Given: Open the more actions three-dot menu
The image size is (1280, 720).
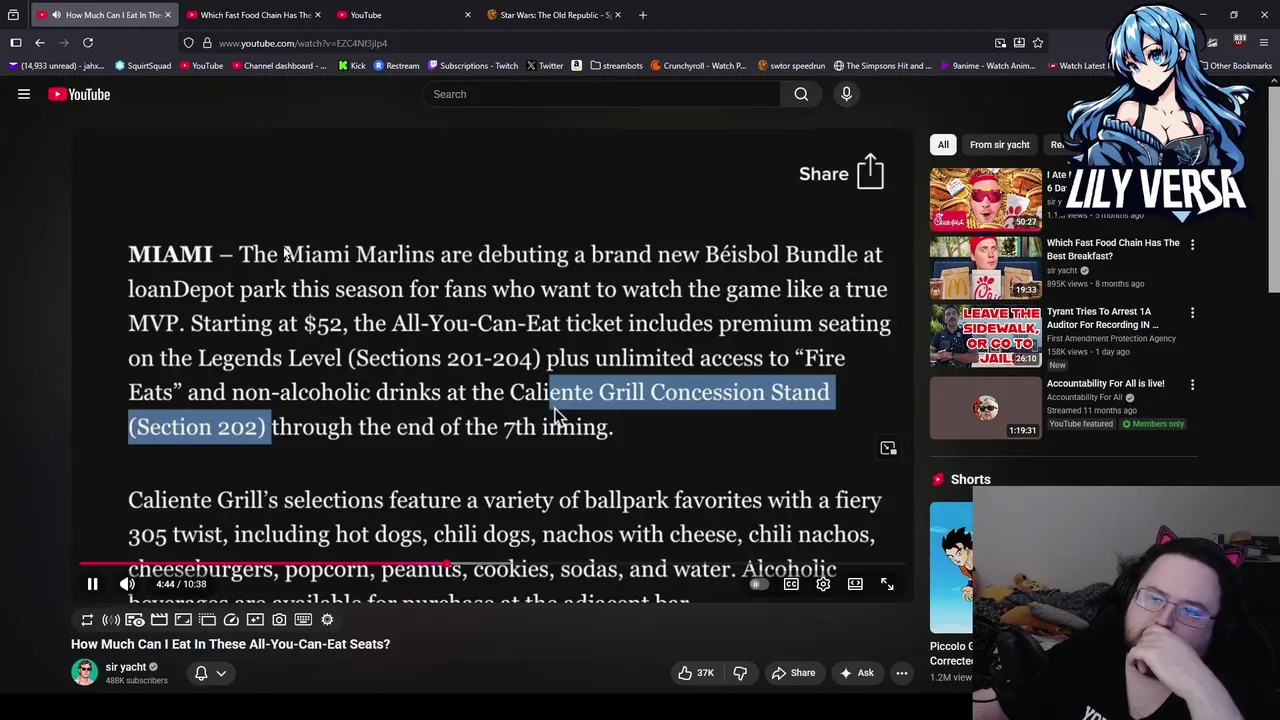Looking at the screenshot, I should pos(901,673).
